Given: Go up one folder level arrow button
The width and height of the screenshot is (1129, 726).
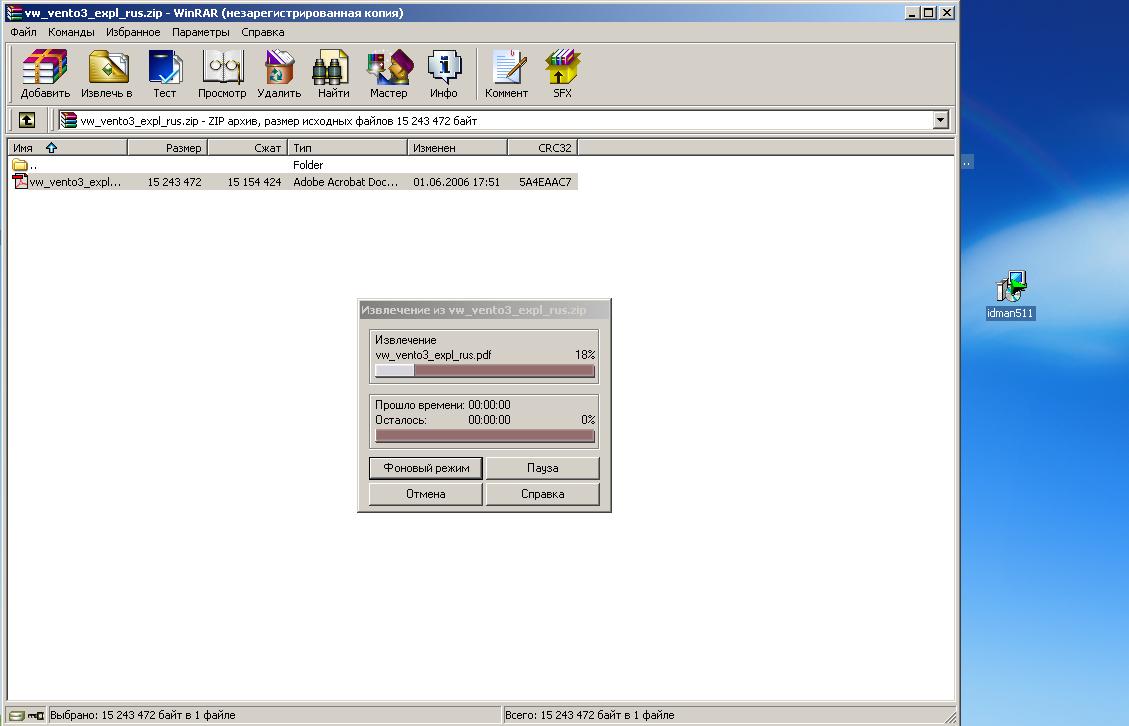Looking at the screenshot, I should pyautogui.click(x=27, y=120).
